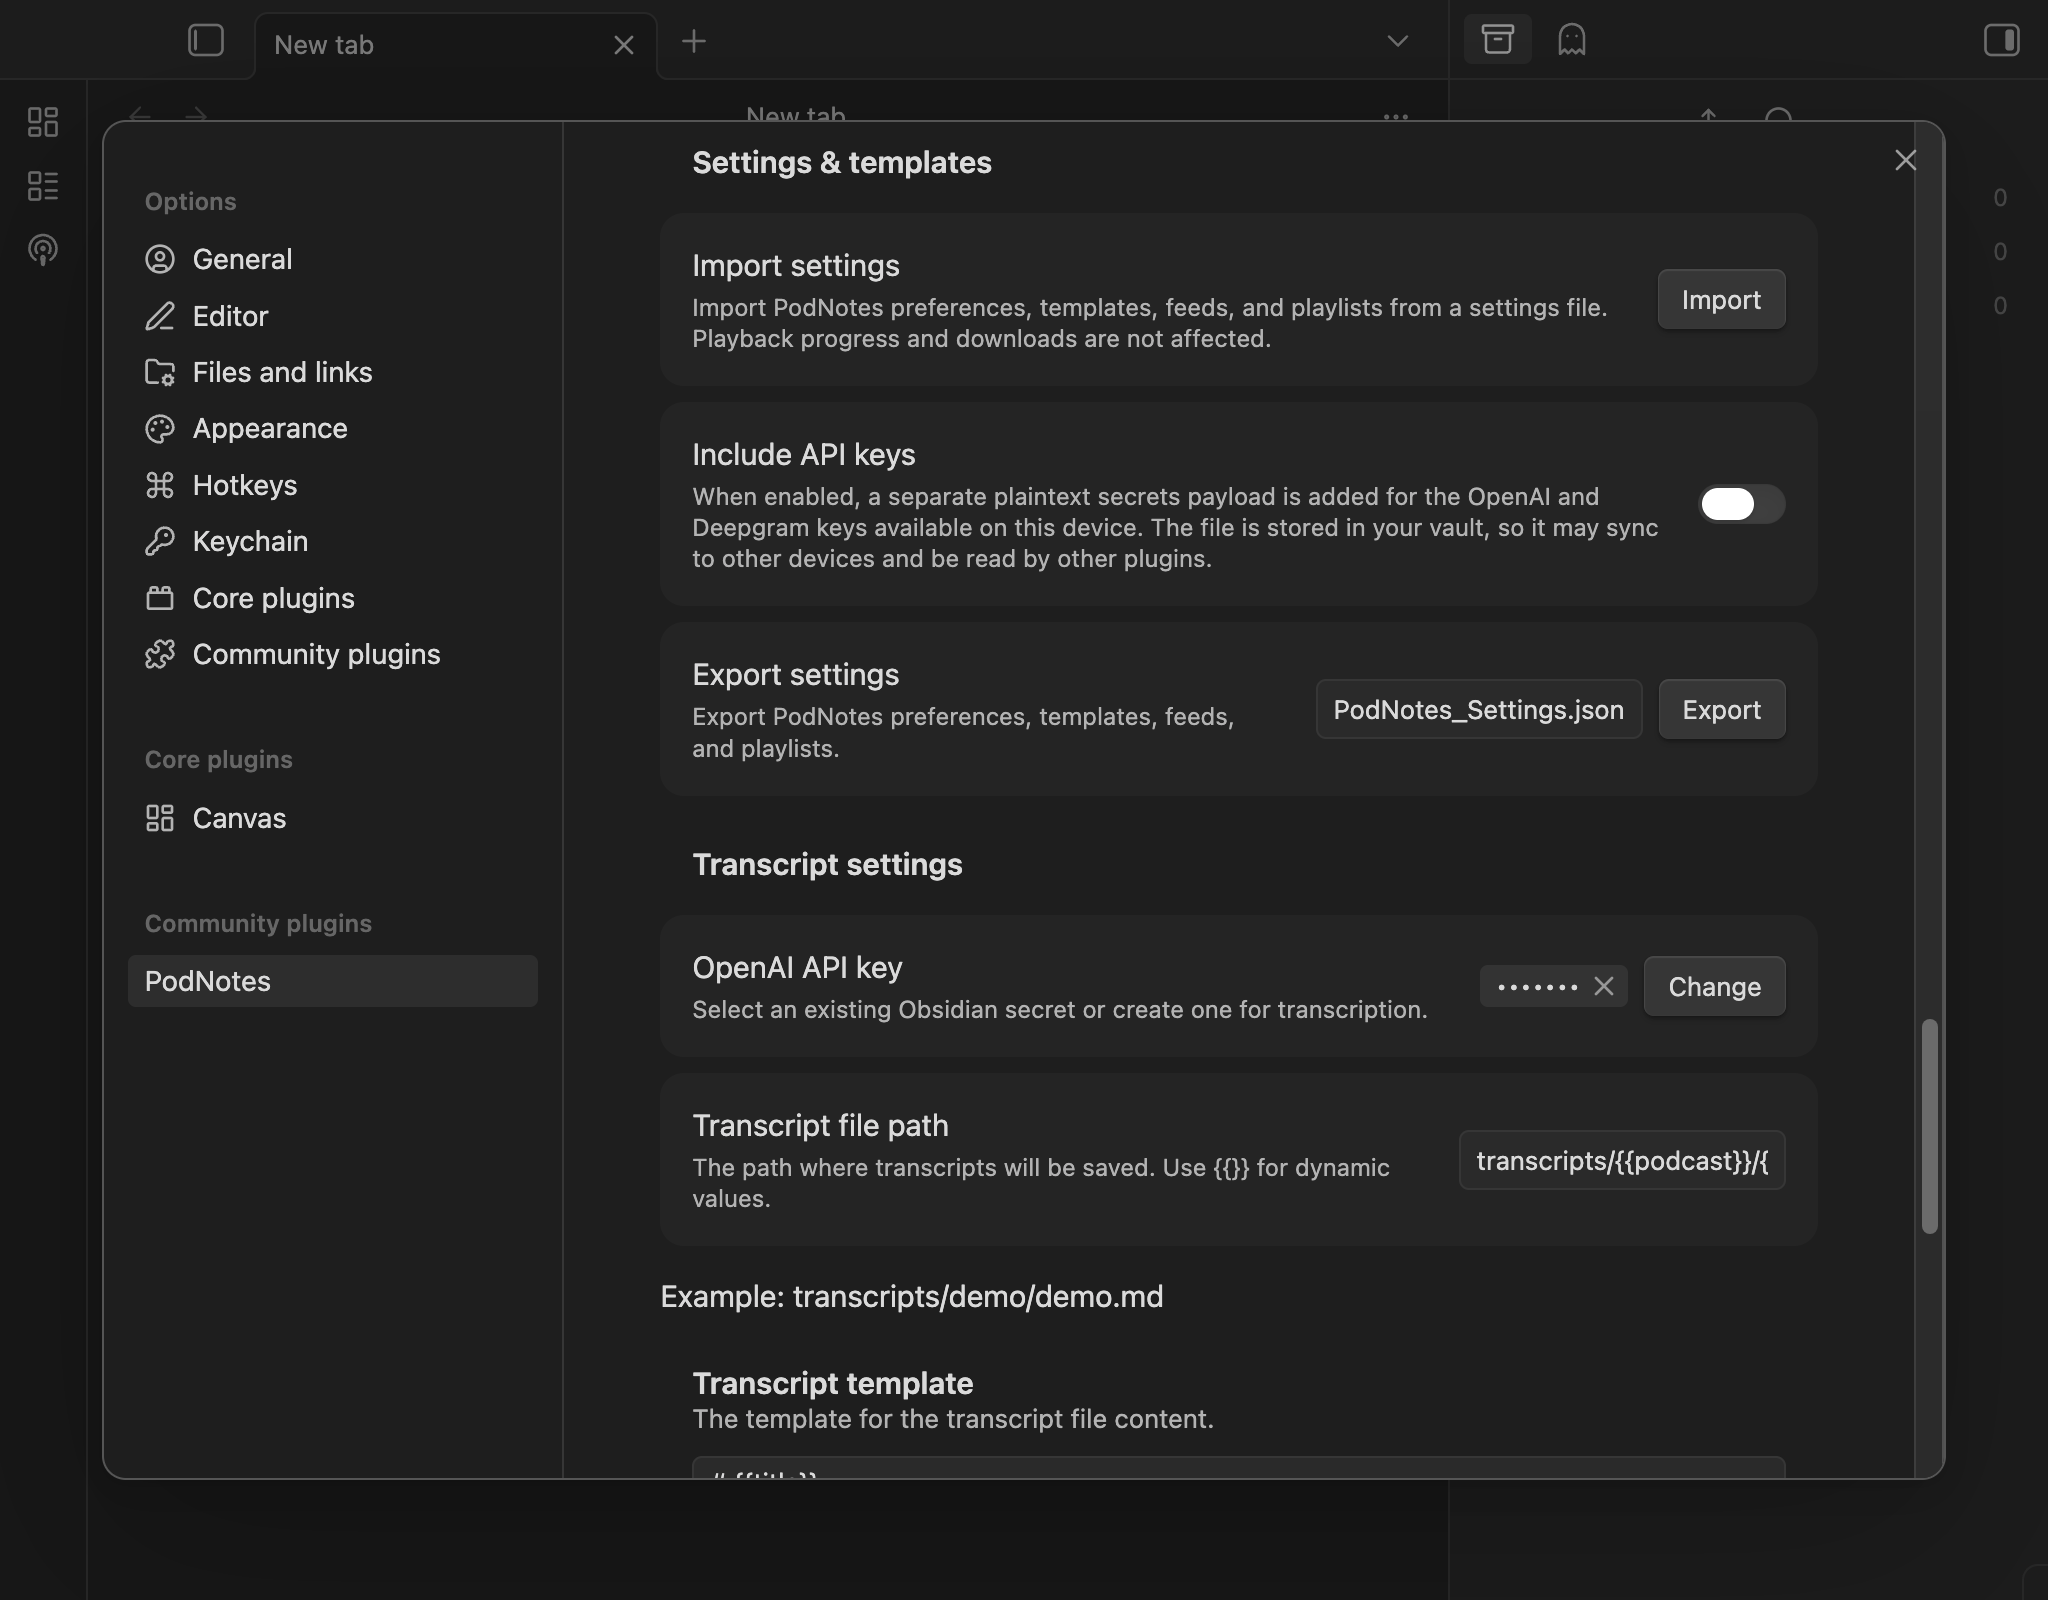This screenshot has height=1600, width=2048.
Task: Select PodNotes plugin settings
Action: [333, 981]
